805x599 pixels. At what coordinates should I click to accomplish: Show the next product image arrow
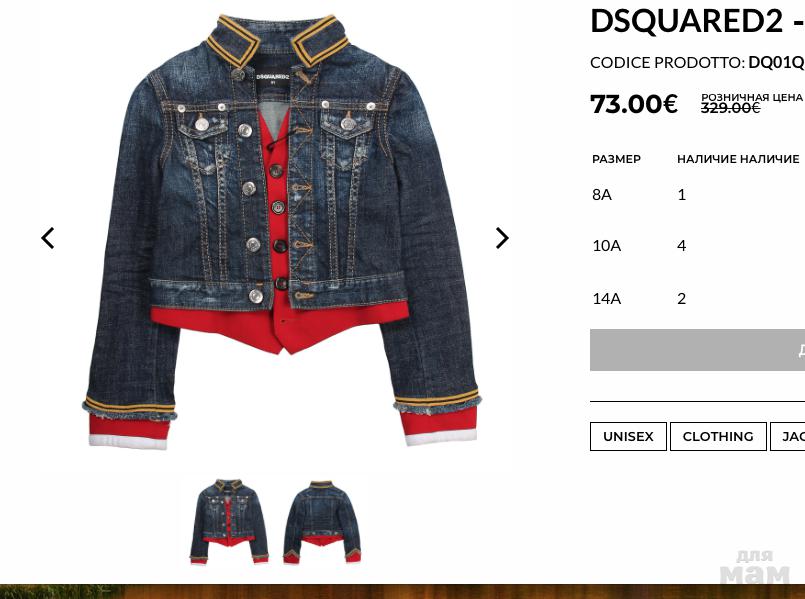point(502,238)
